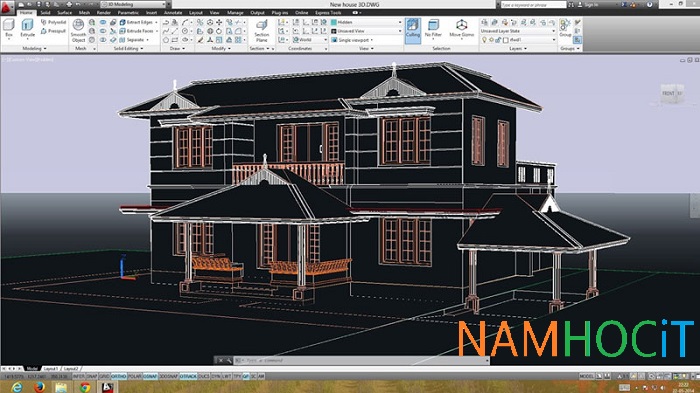Enable SNAP mode in status bar
700x393 pixels.
[92, 376]
